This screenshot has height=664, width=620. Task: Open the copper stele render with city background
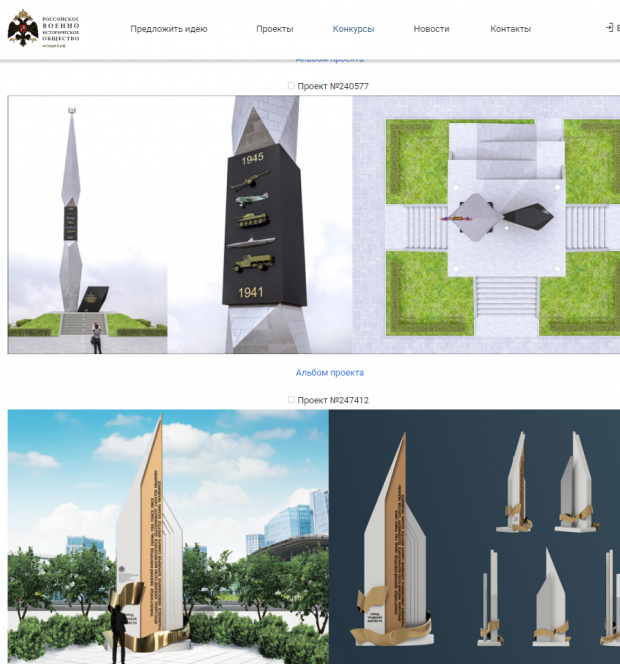(168, 537)
